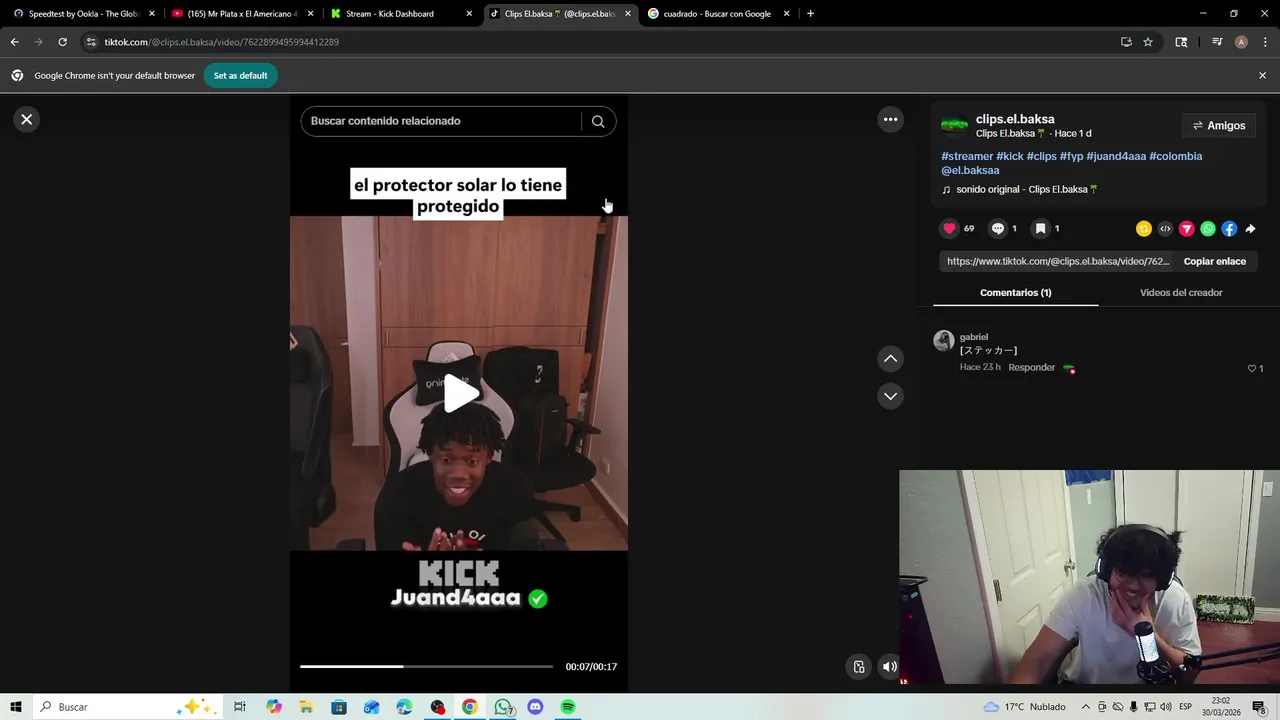Screen dimensions: 1280x720
Task: Show hidden system tray icons
Action: coord(1085,707)
